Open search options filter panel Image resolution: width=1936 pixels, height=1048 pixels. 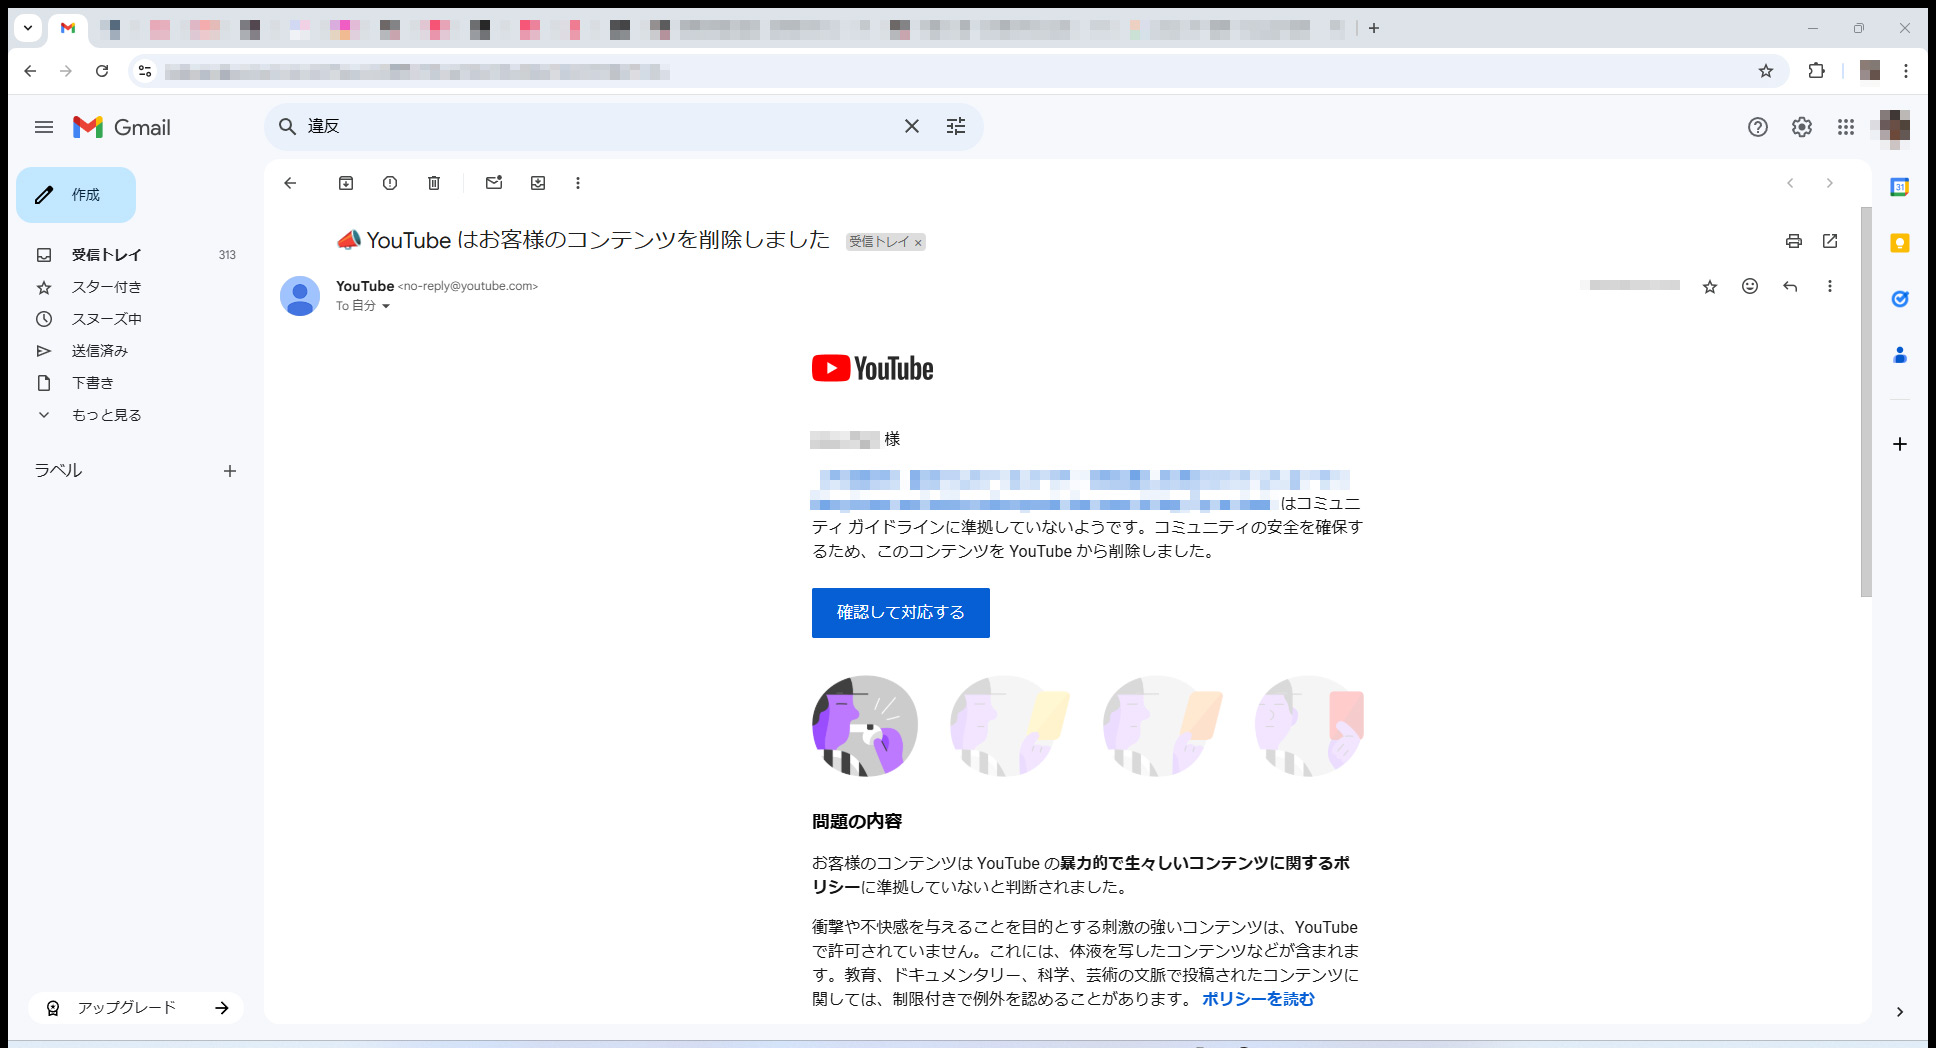[956, 126]
